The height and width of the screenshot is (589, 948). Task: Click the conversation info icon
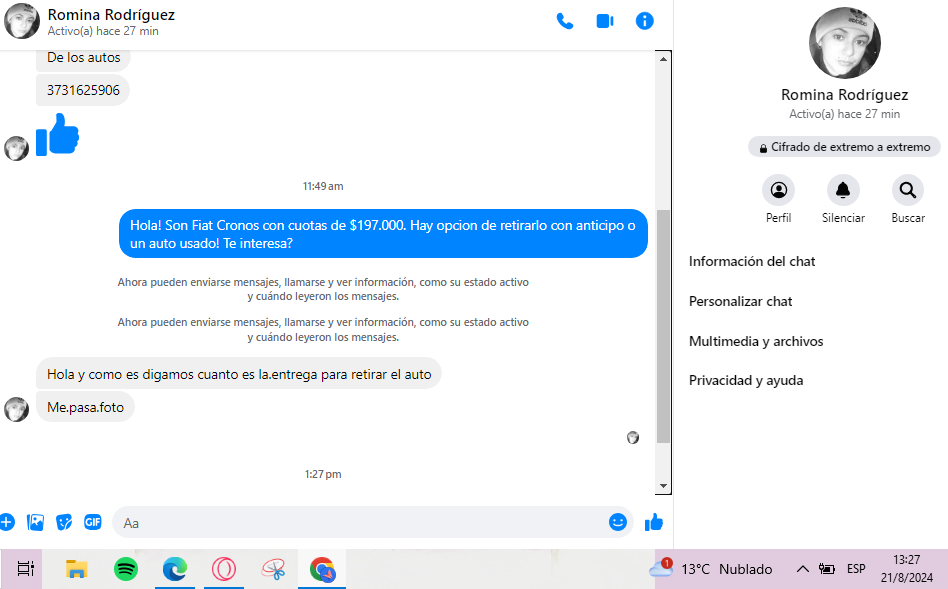[x=645, y=21]
